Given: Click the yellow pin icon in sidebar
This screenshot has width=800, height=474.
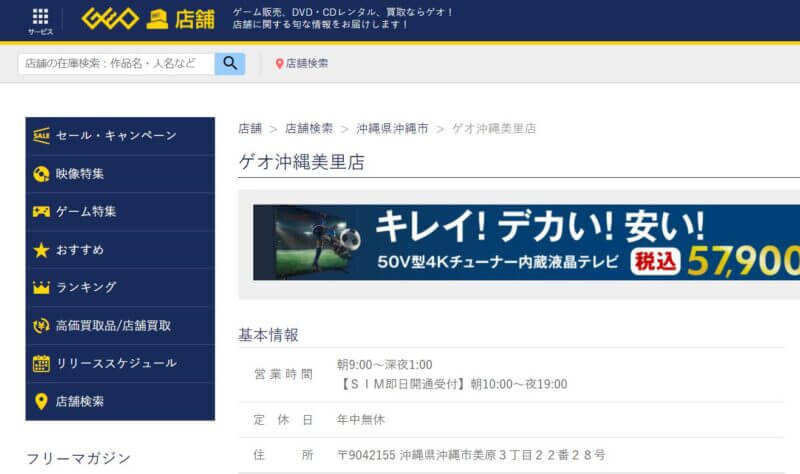Looking at the screenshot, I should point(41,402).
